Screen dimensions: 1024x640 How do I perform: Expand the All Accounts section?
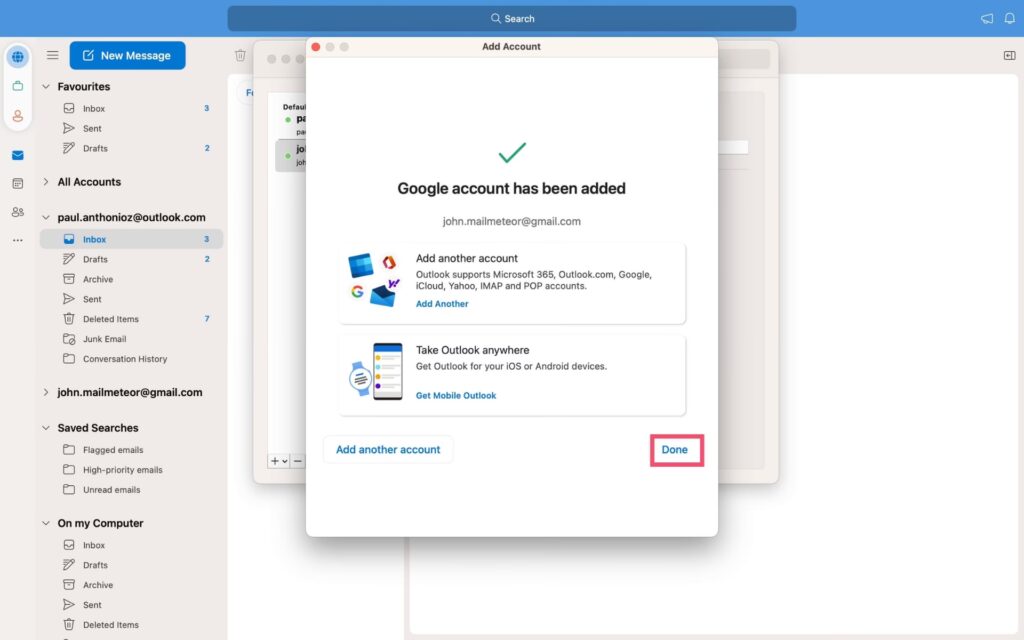(46, 182)
